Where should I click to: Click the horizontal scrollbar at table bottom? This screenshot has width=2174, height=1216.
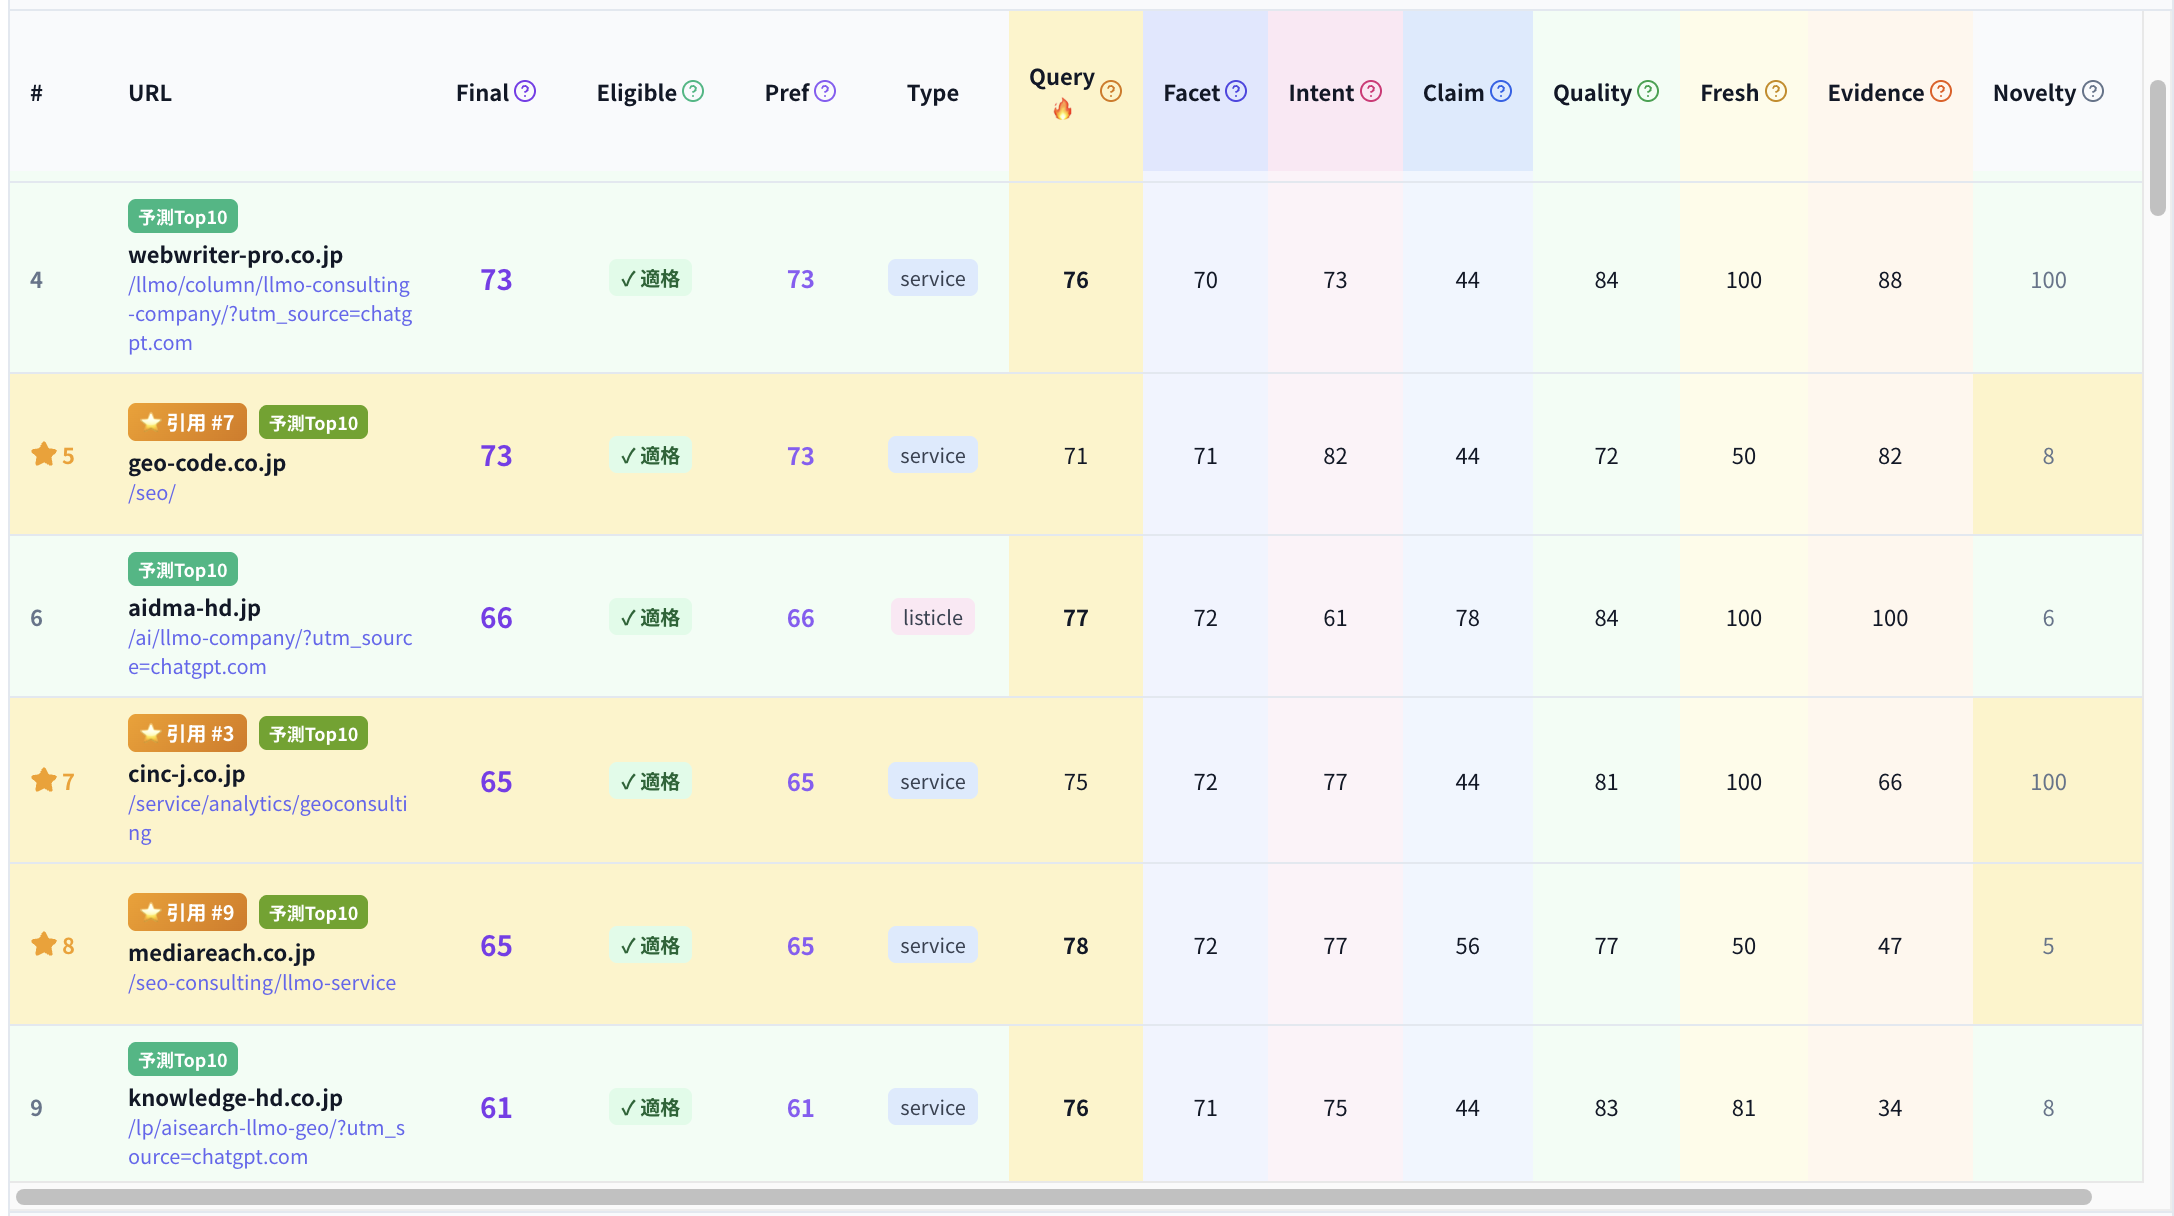coord(1053,1197)
